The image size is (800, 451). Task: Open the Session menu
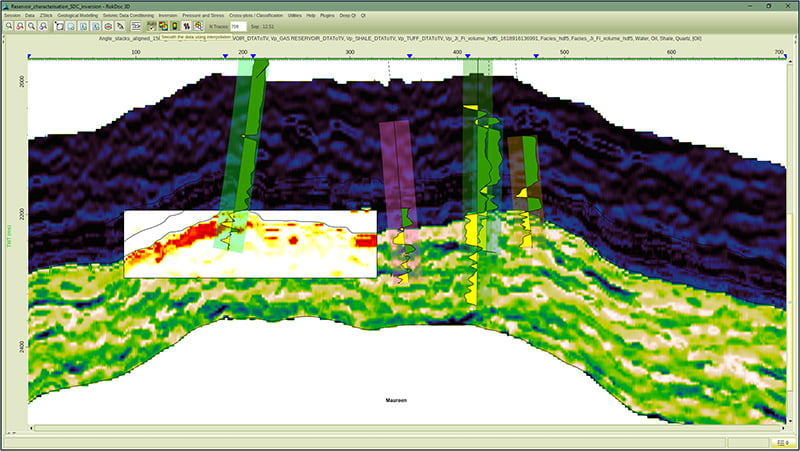click(x=12, y=16)
